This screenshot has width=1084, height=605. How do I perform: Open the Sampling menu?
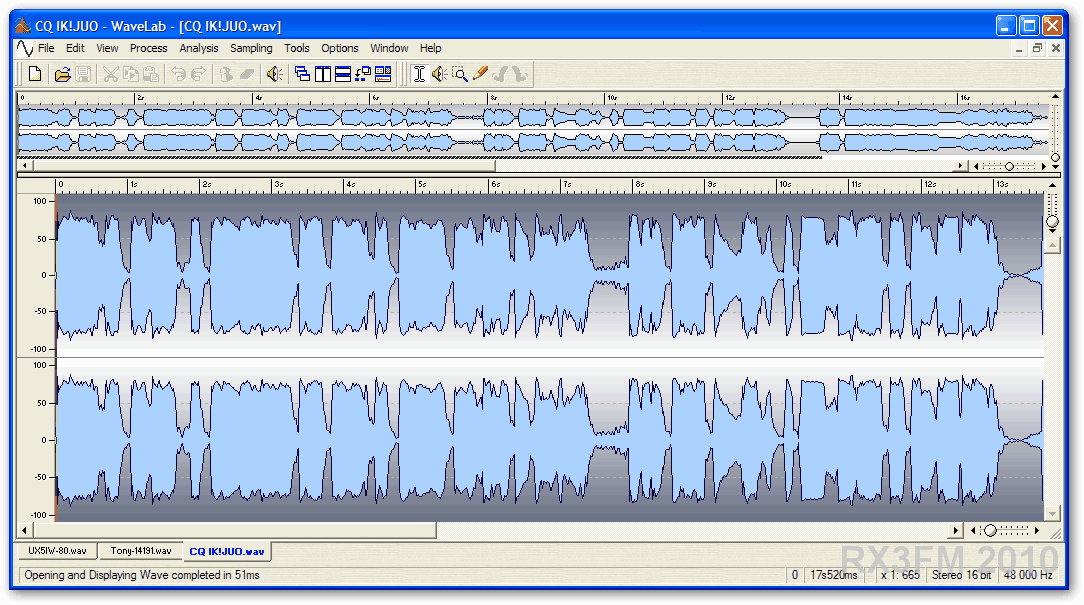tap(251, 48)
